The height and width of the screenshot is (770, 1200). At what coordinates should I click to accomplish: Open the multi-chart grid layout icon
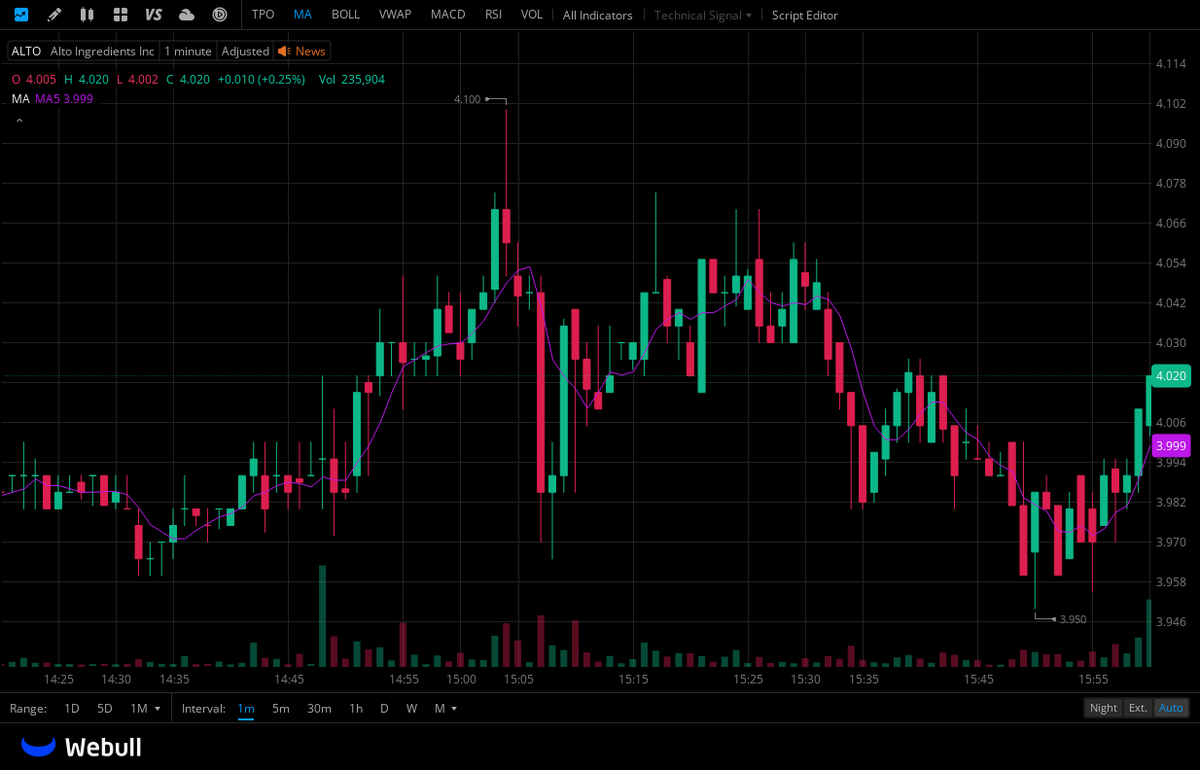point(120,15)
